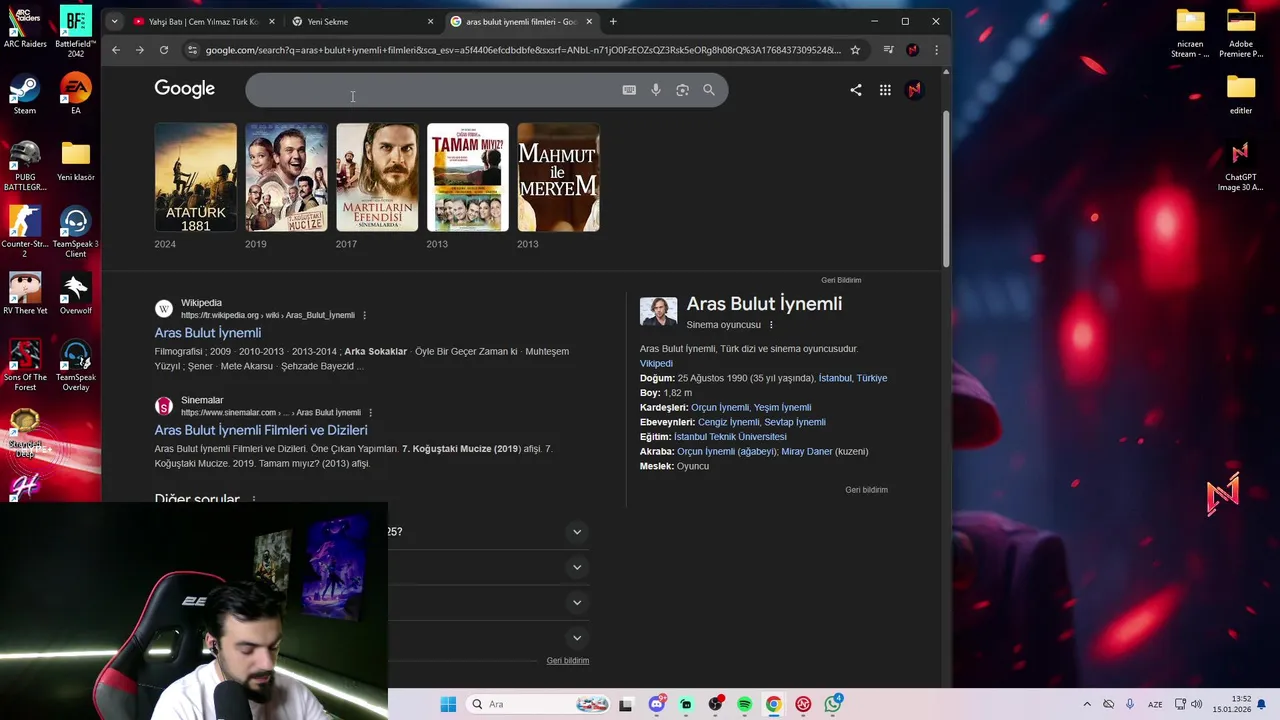Open Yeşim İynemli sibling link
The height and width of the screenshot is (720, 1280).
(x=783, y=408)
